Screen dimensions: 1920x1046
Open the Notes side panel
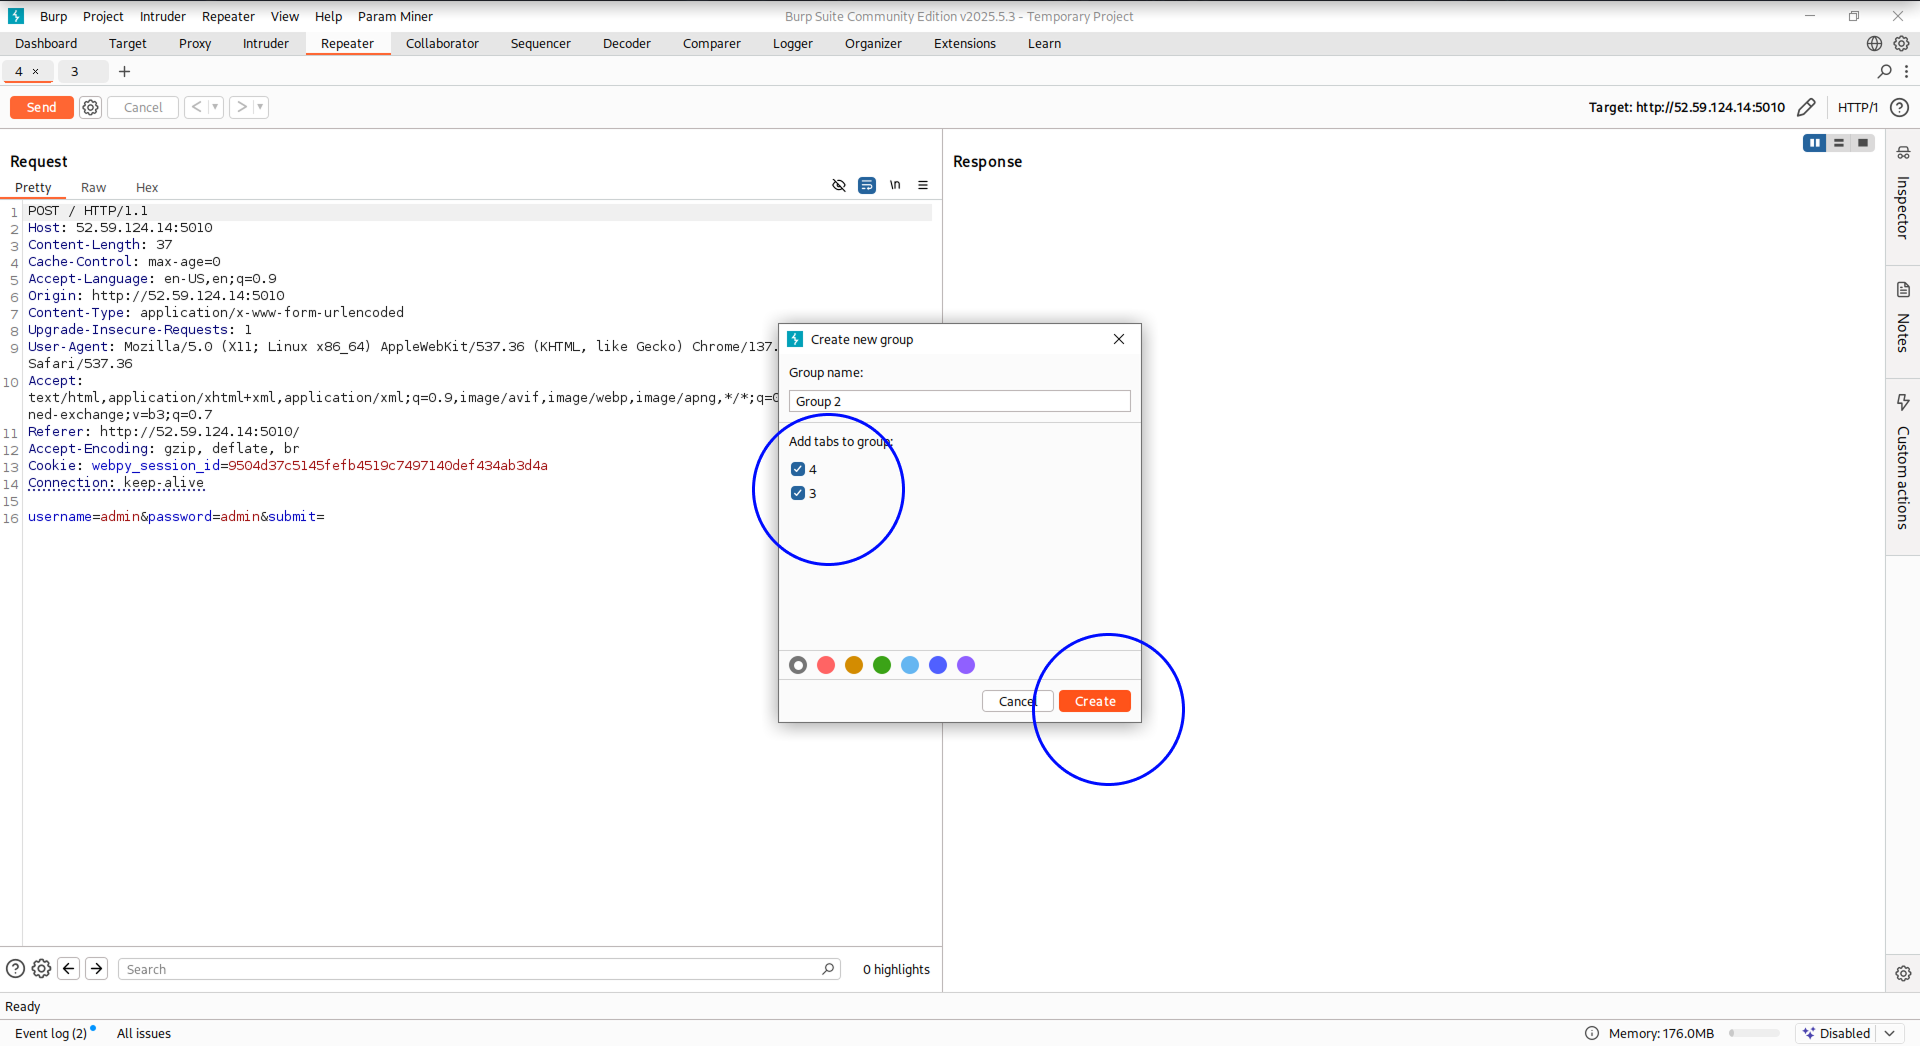pos(1903,318)
